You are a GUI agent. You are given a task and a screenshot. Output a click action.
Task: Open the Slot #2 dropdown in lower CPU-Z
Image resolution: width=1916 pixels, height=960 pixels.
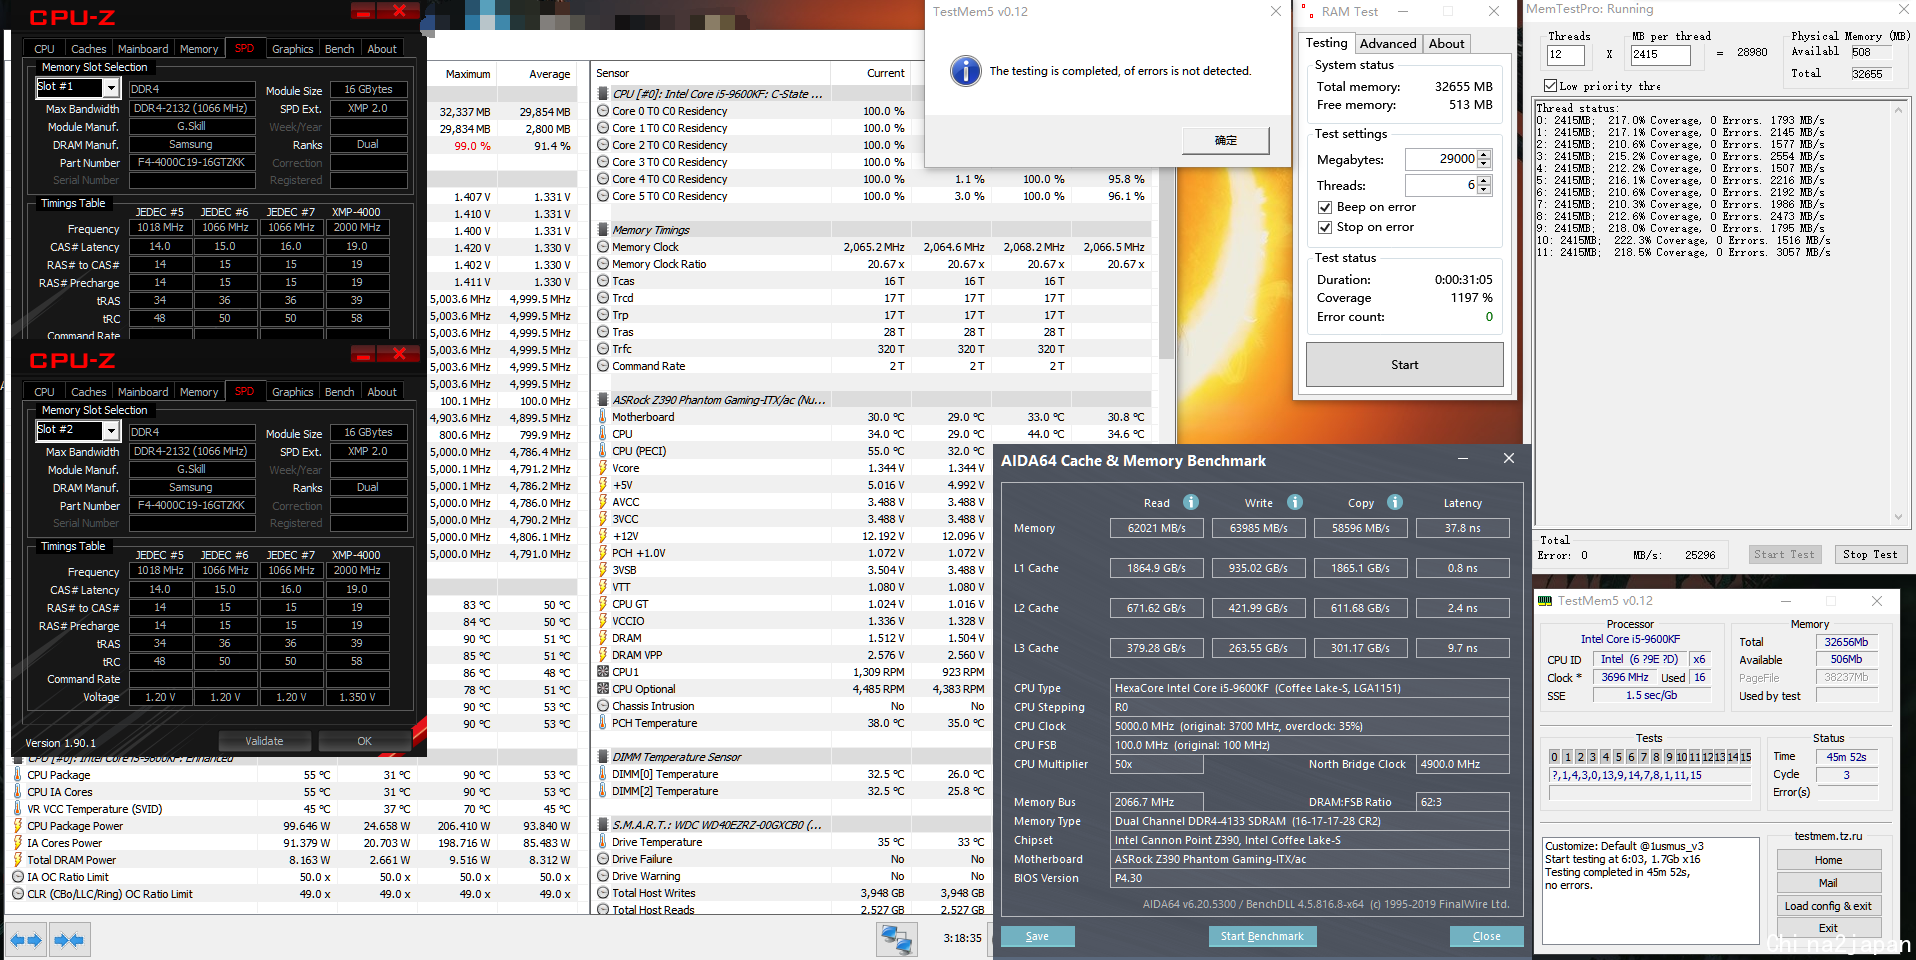click(x=111, y=431)
